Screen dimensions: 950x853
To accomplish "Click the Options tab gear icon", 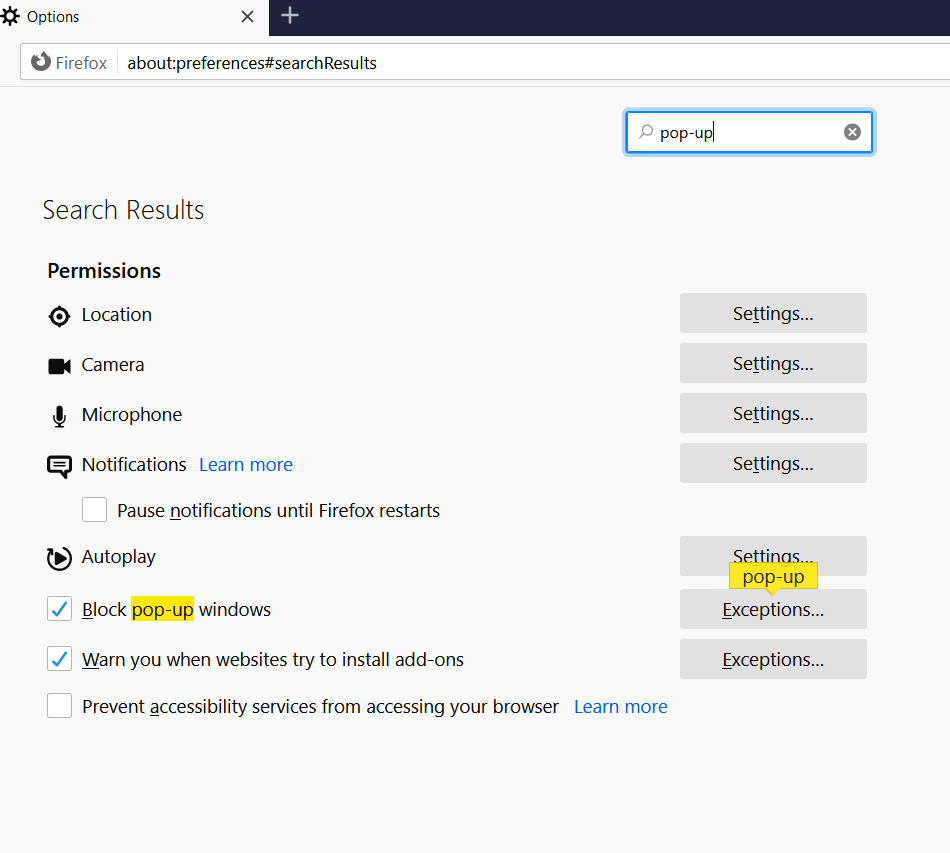I will point(10,16).
